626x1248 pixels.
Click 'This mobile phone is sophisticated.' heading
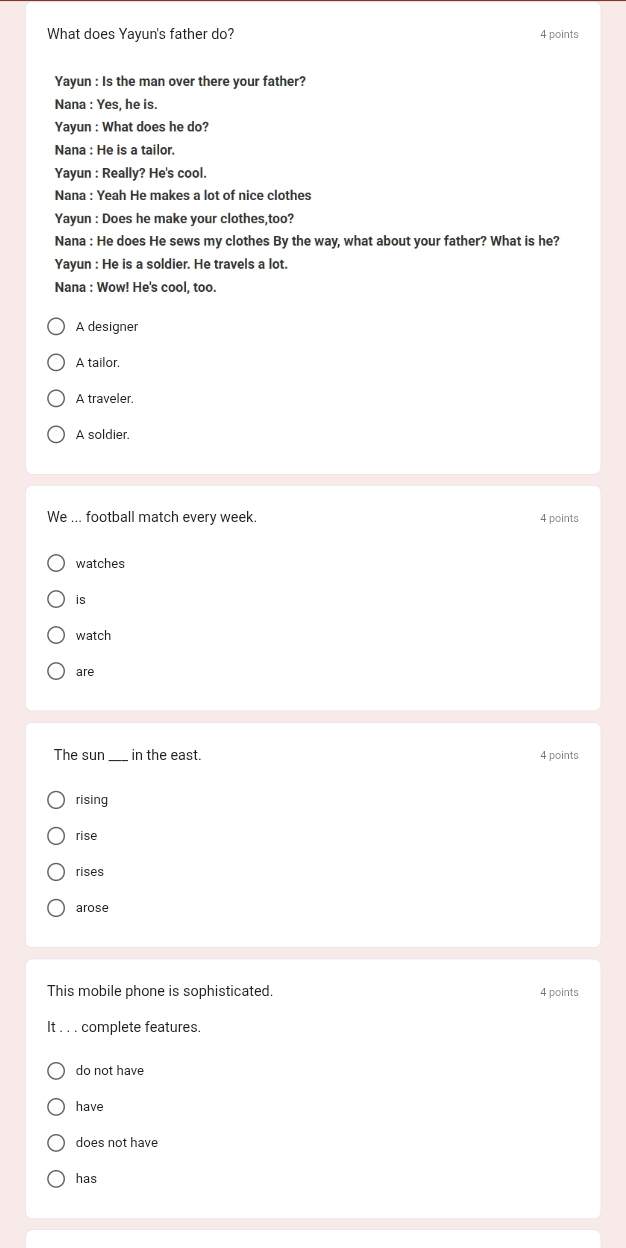(x=160, y=991)
